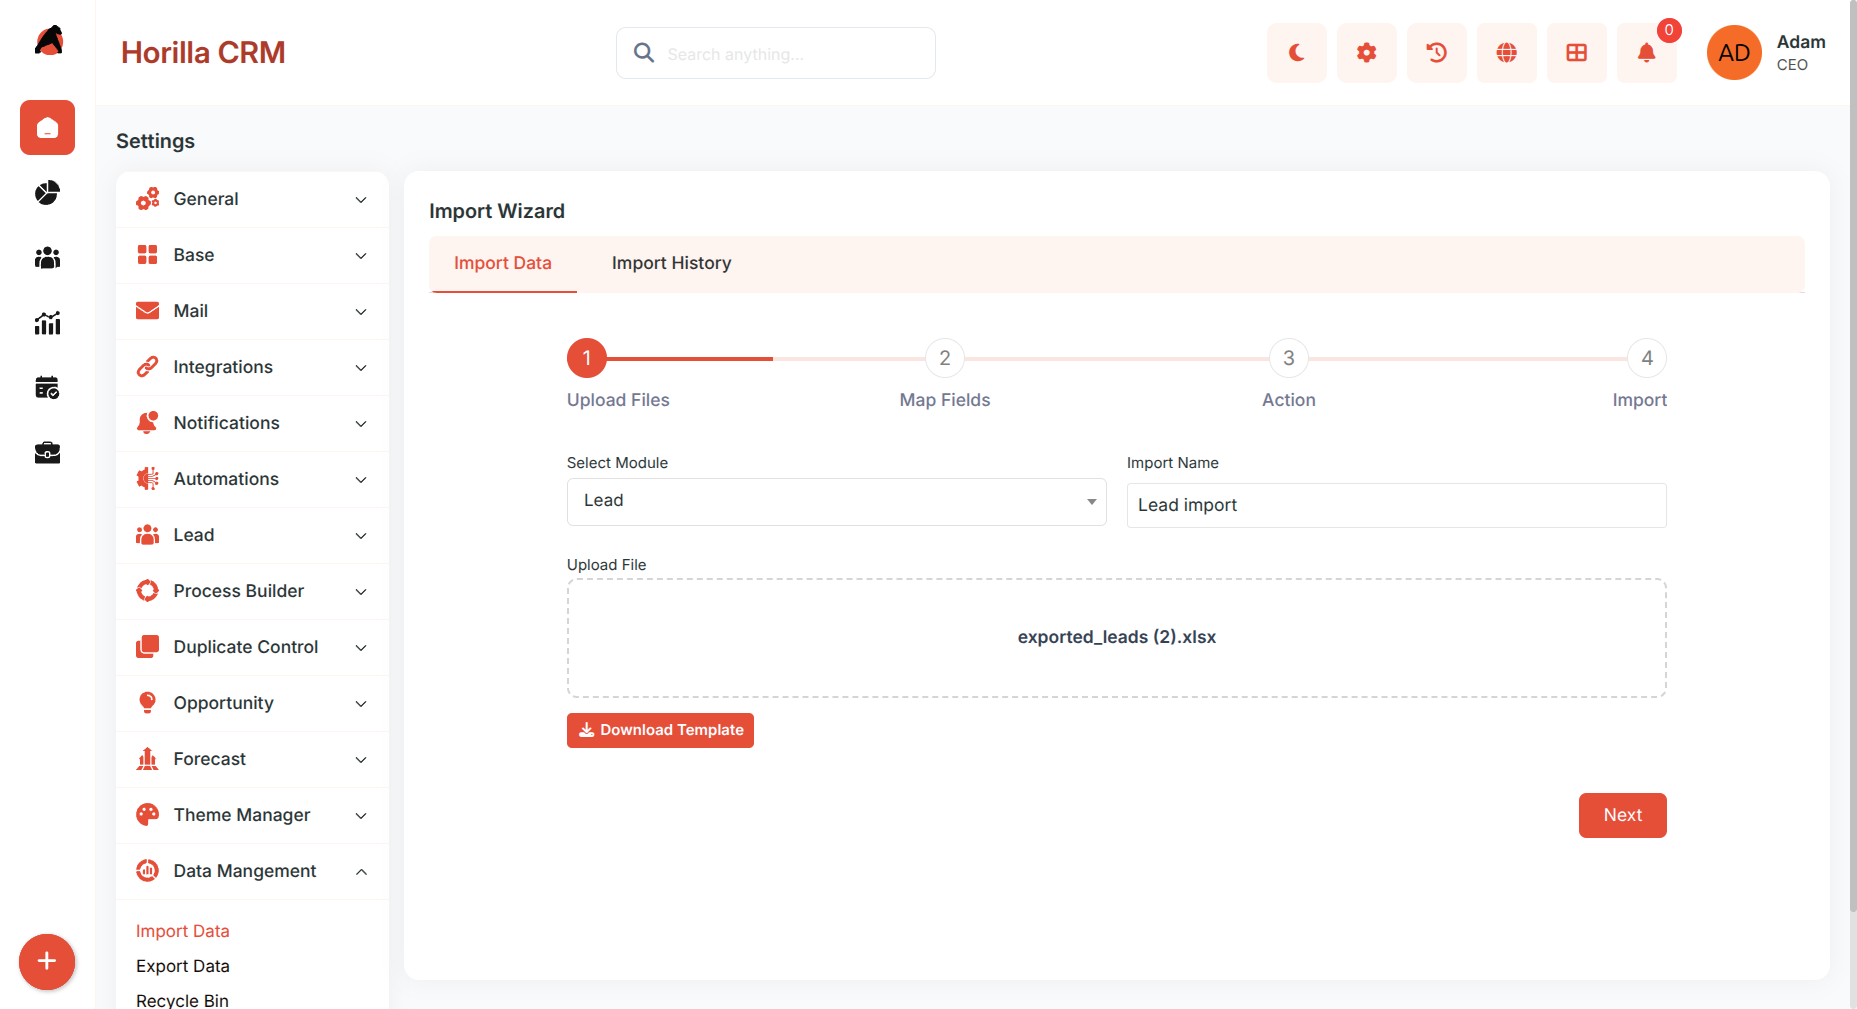Open the pie chart dashboard icon in sidebar
Screen dimensions: 1857x1009
coord(47,192)
